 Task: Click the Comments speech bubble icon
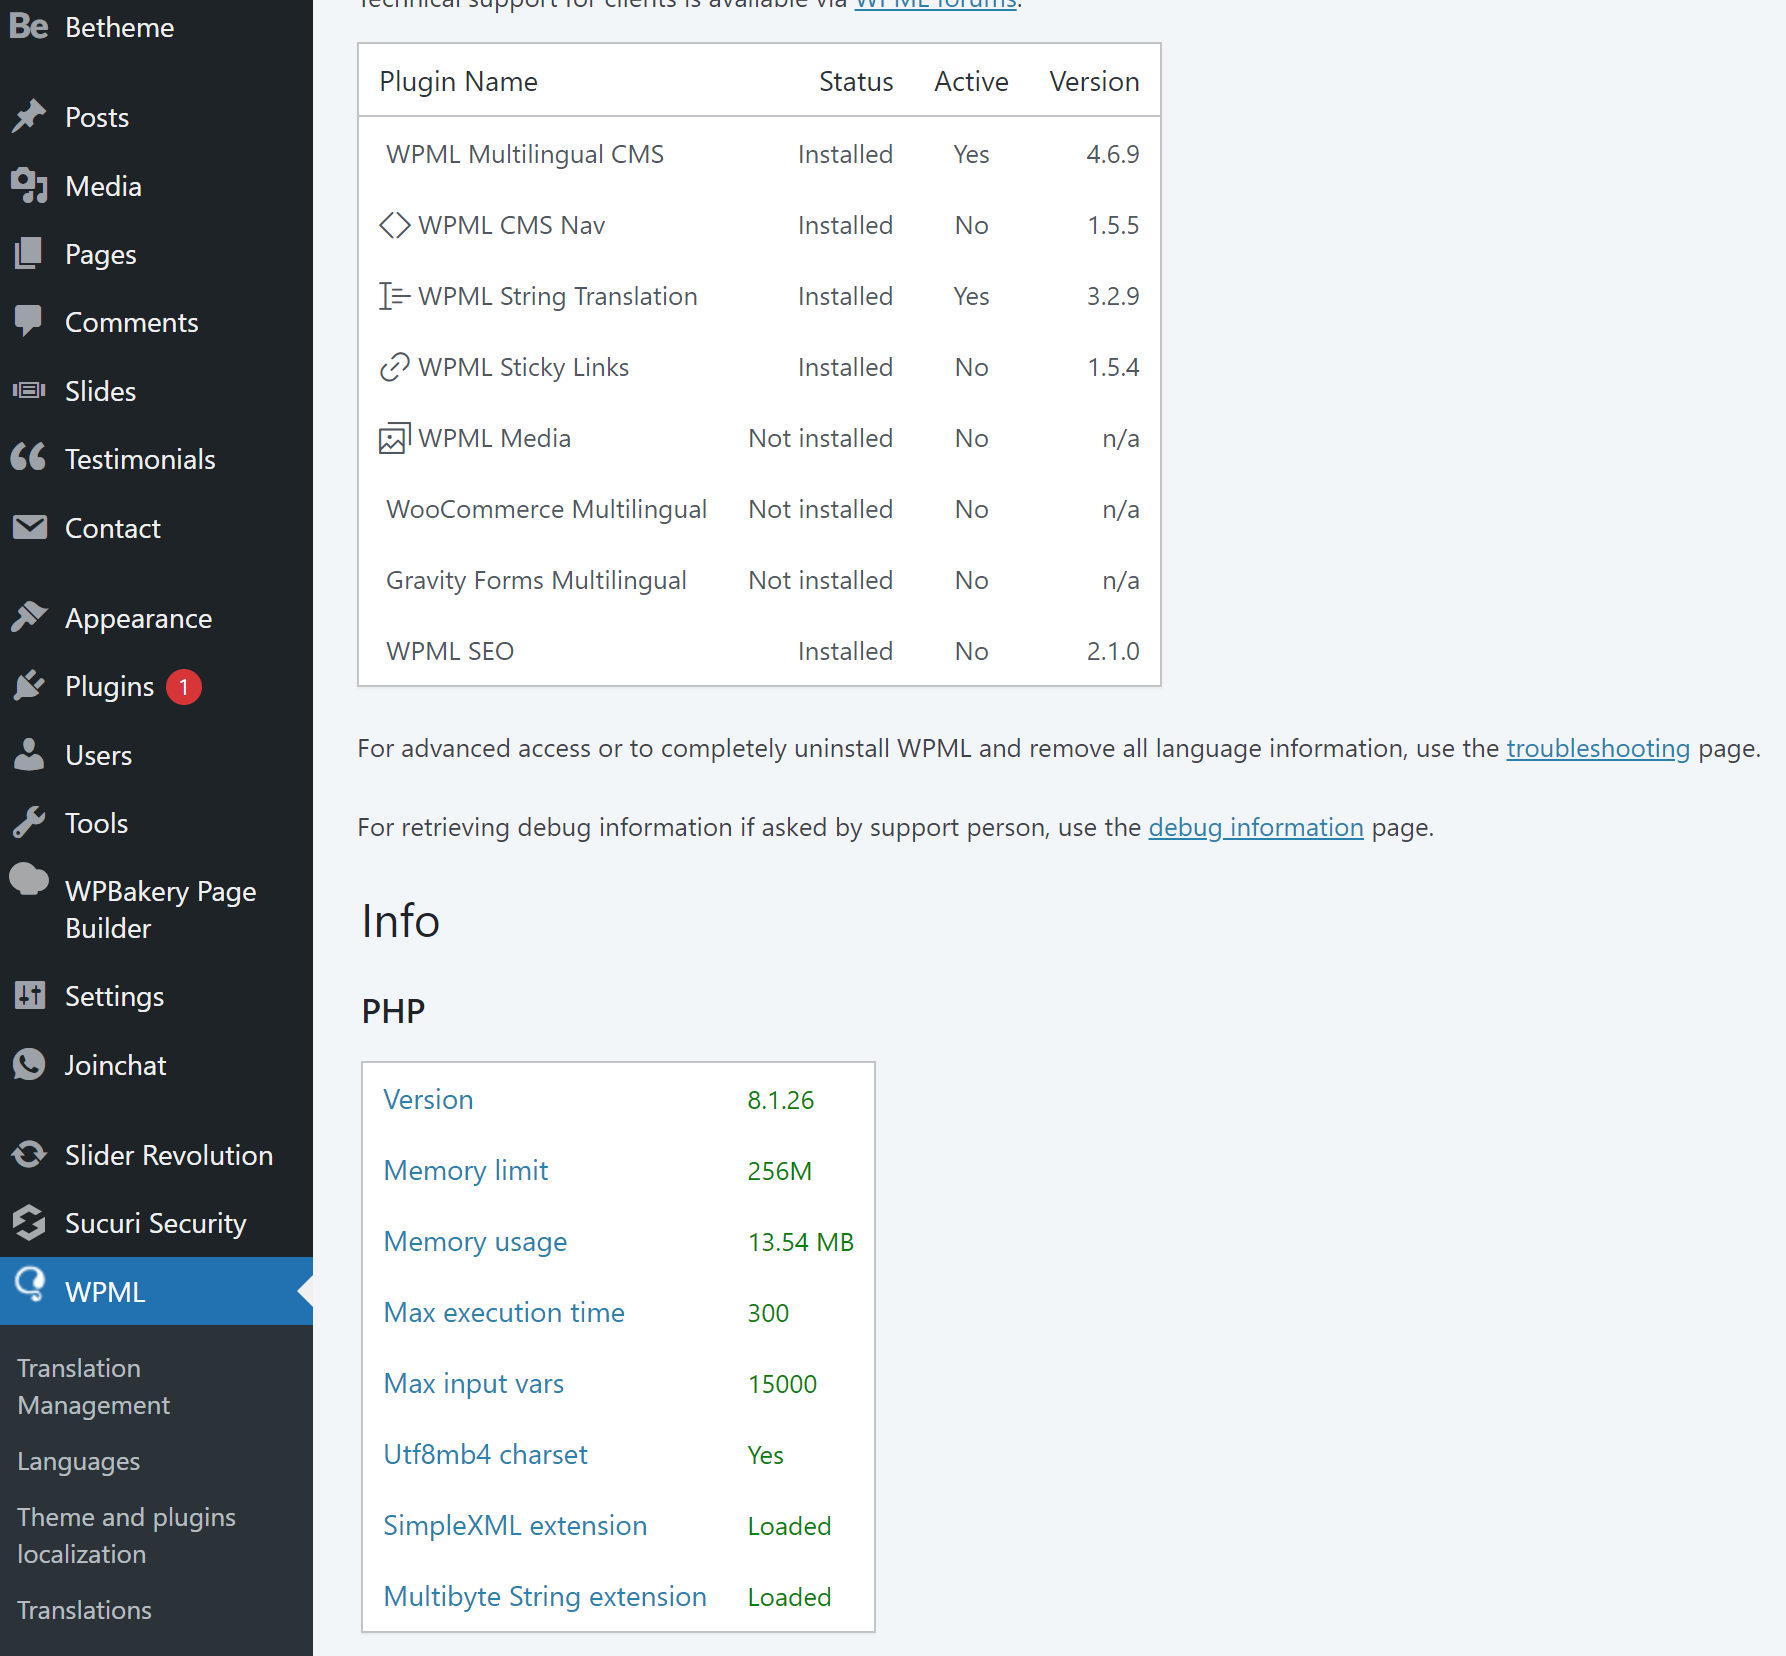tap(29, 321)
